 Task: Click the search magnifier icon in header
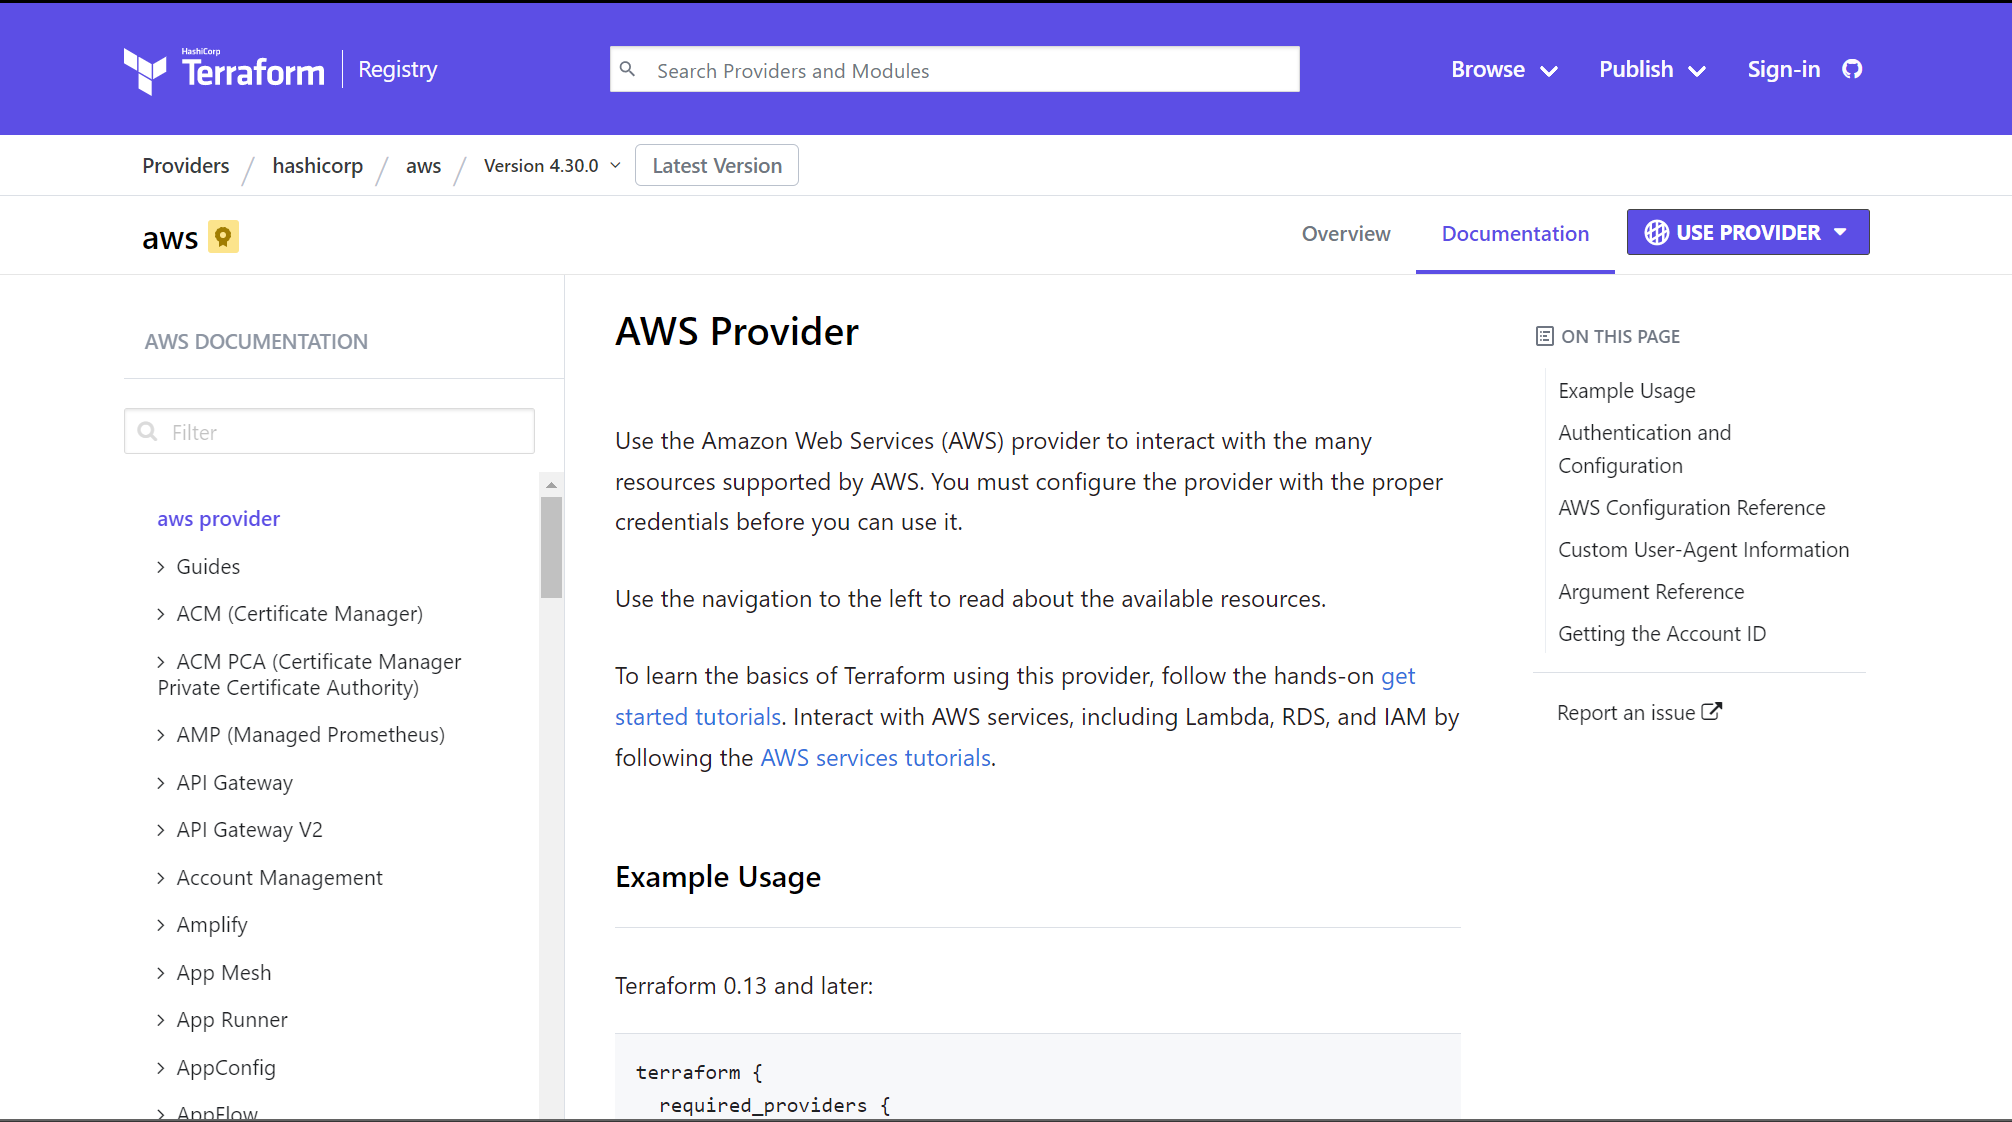(x=627, y=69)
